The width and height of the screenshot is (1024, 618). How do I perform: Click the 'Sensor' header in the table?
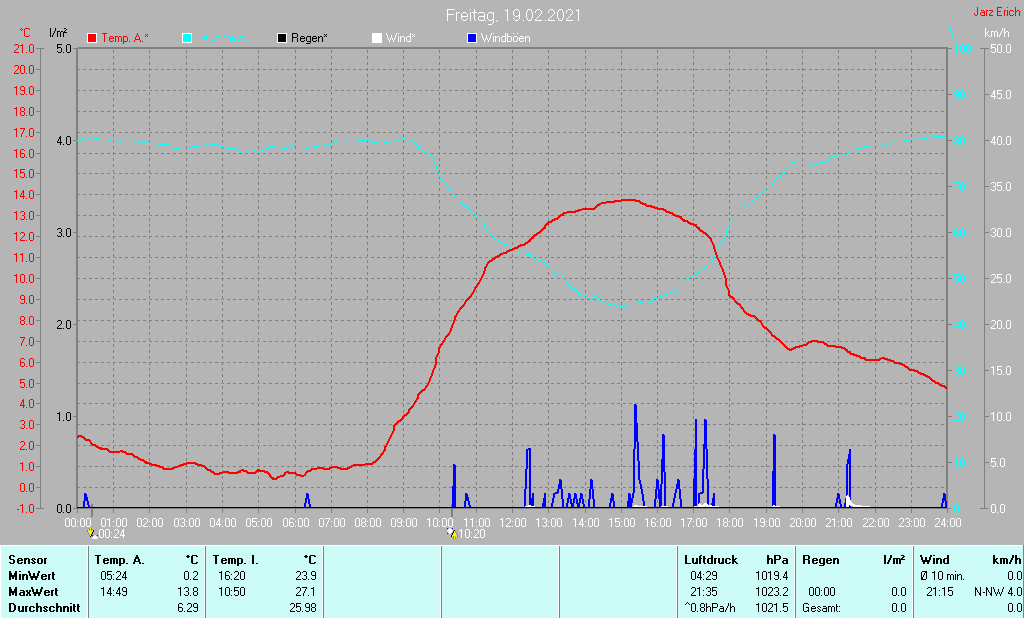(28, 560)
